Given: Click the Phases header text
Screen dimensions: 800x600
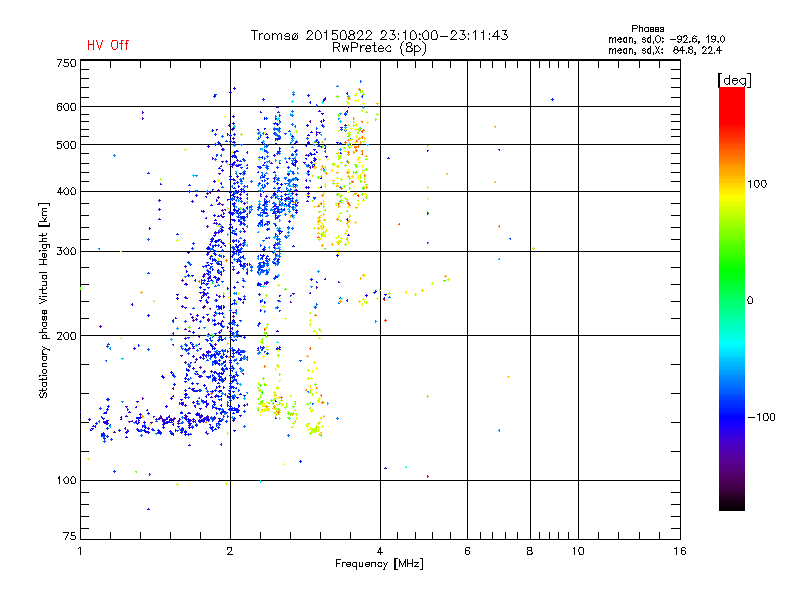Looking at the screenshot, I should 647,29.
